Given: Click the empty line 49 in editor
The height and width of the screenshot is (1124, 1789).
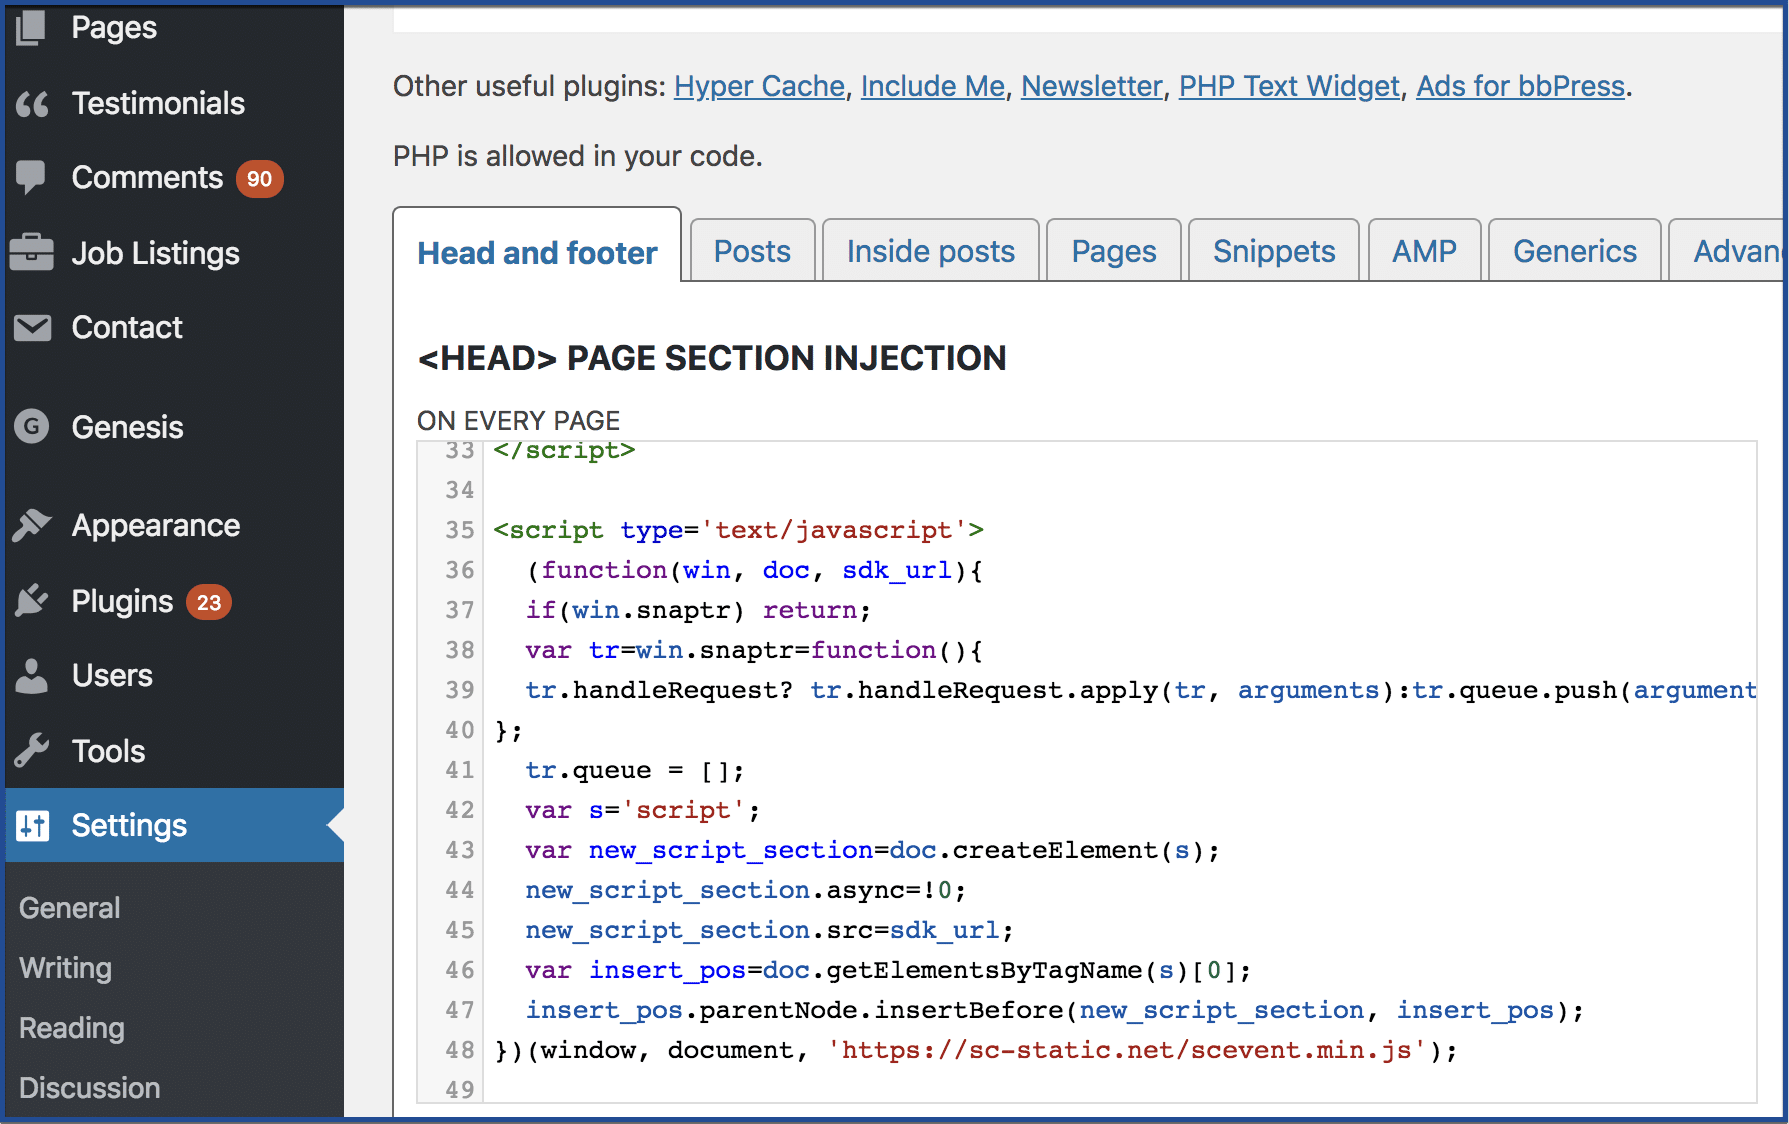Looking at the screenshot, I should pos(1120,1089).
